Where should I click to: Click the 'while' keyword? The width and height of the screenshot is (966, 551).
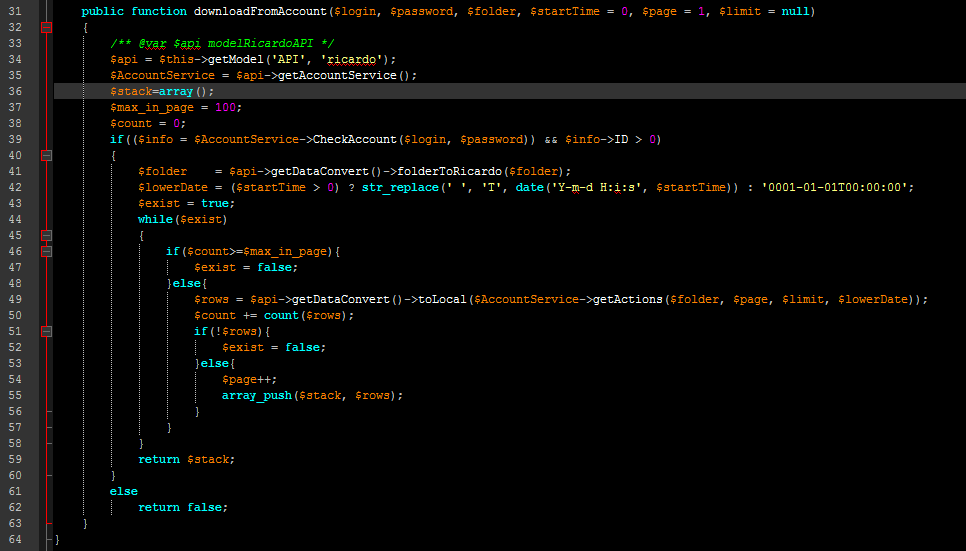click(155, 219)
